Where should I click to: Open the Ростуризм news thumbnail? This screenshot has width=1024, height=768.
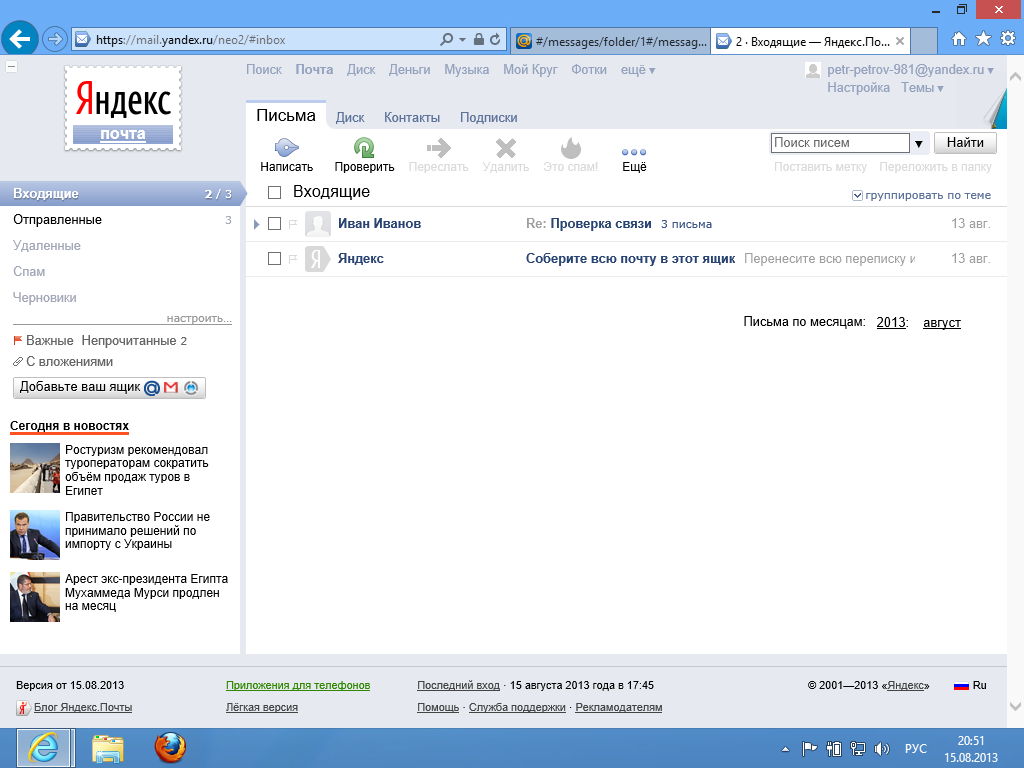point(35,468)
